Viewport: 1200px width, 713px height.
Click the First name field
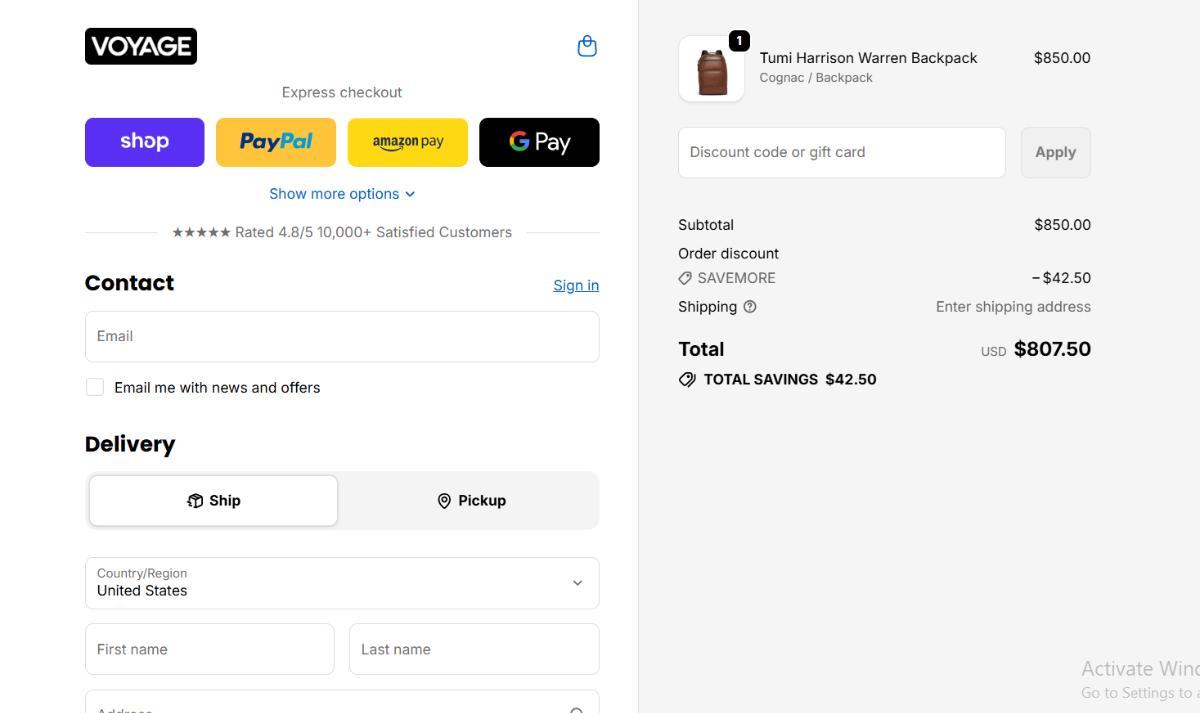click(210, 649)
